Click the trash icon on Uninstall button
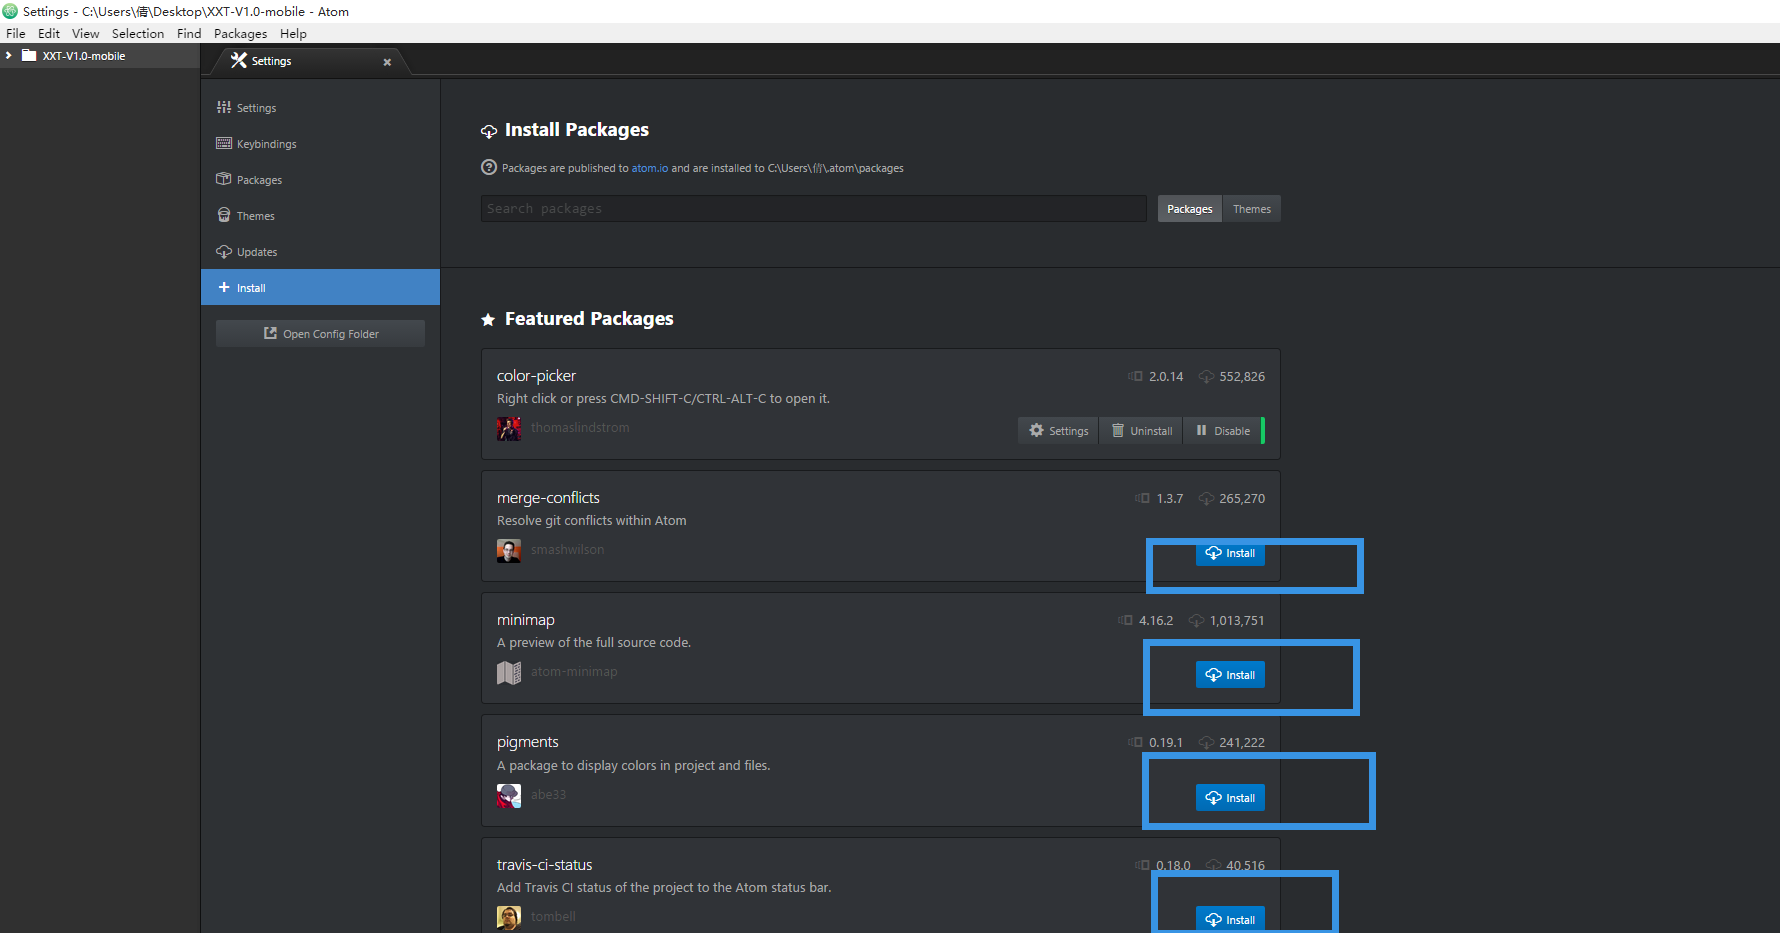 (x=1118, y=430)
